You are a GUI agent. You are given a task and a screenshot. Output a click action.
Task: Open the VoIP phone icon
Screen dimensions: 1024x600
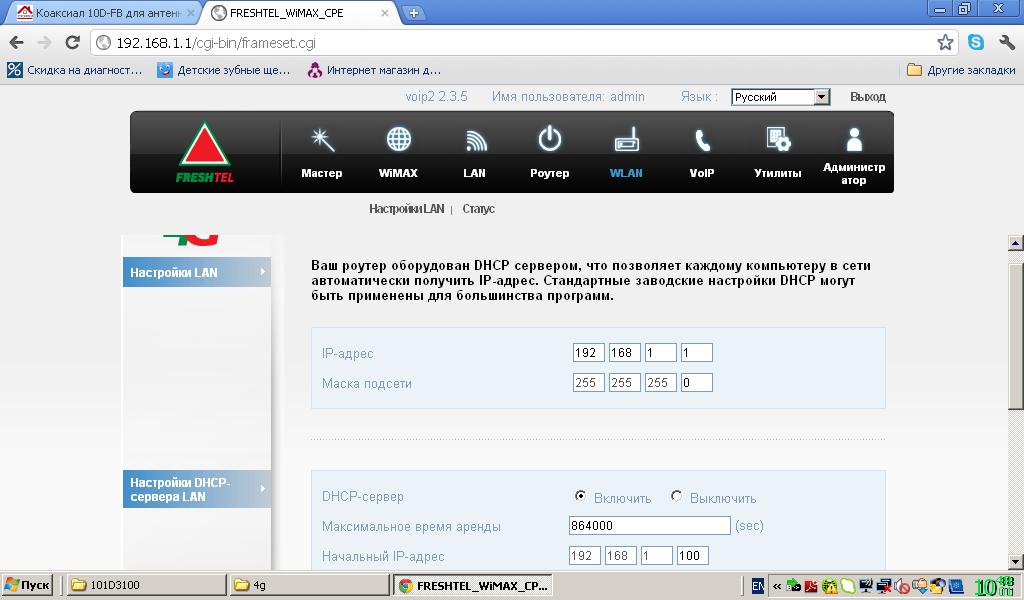coord(702,140)
